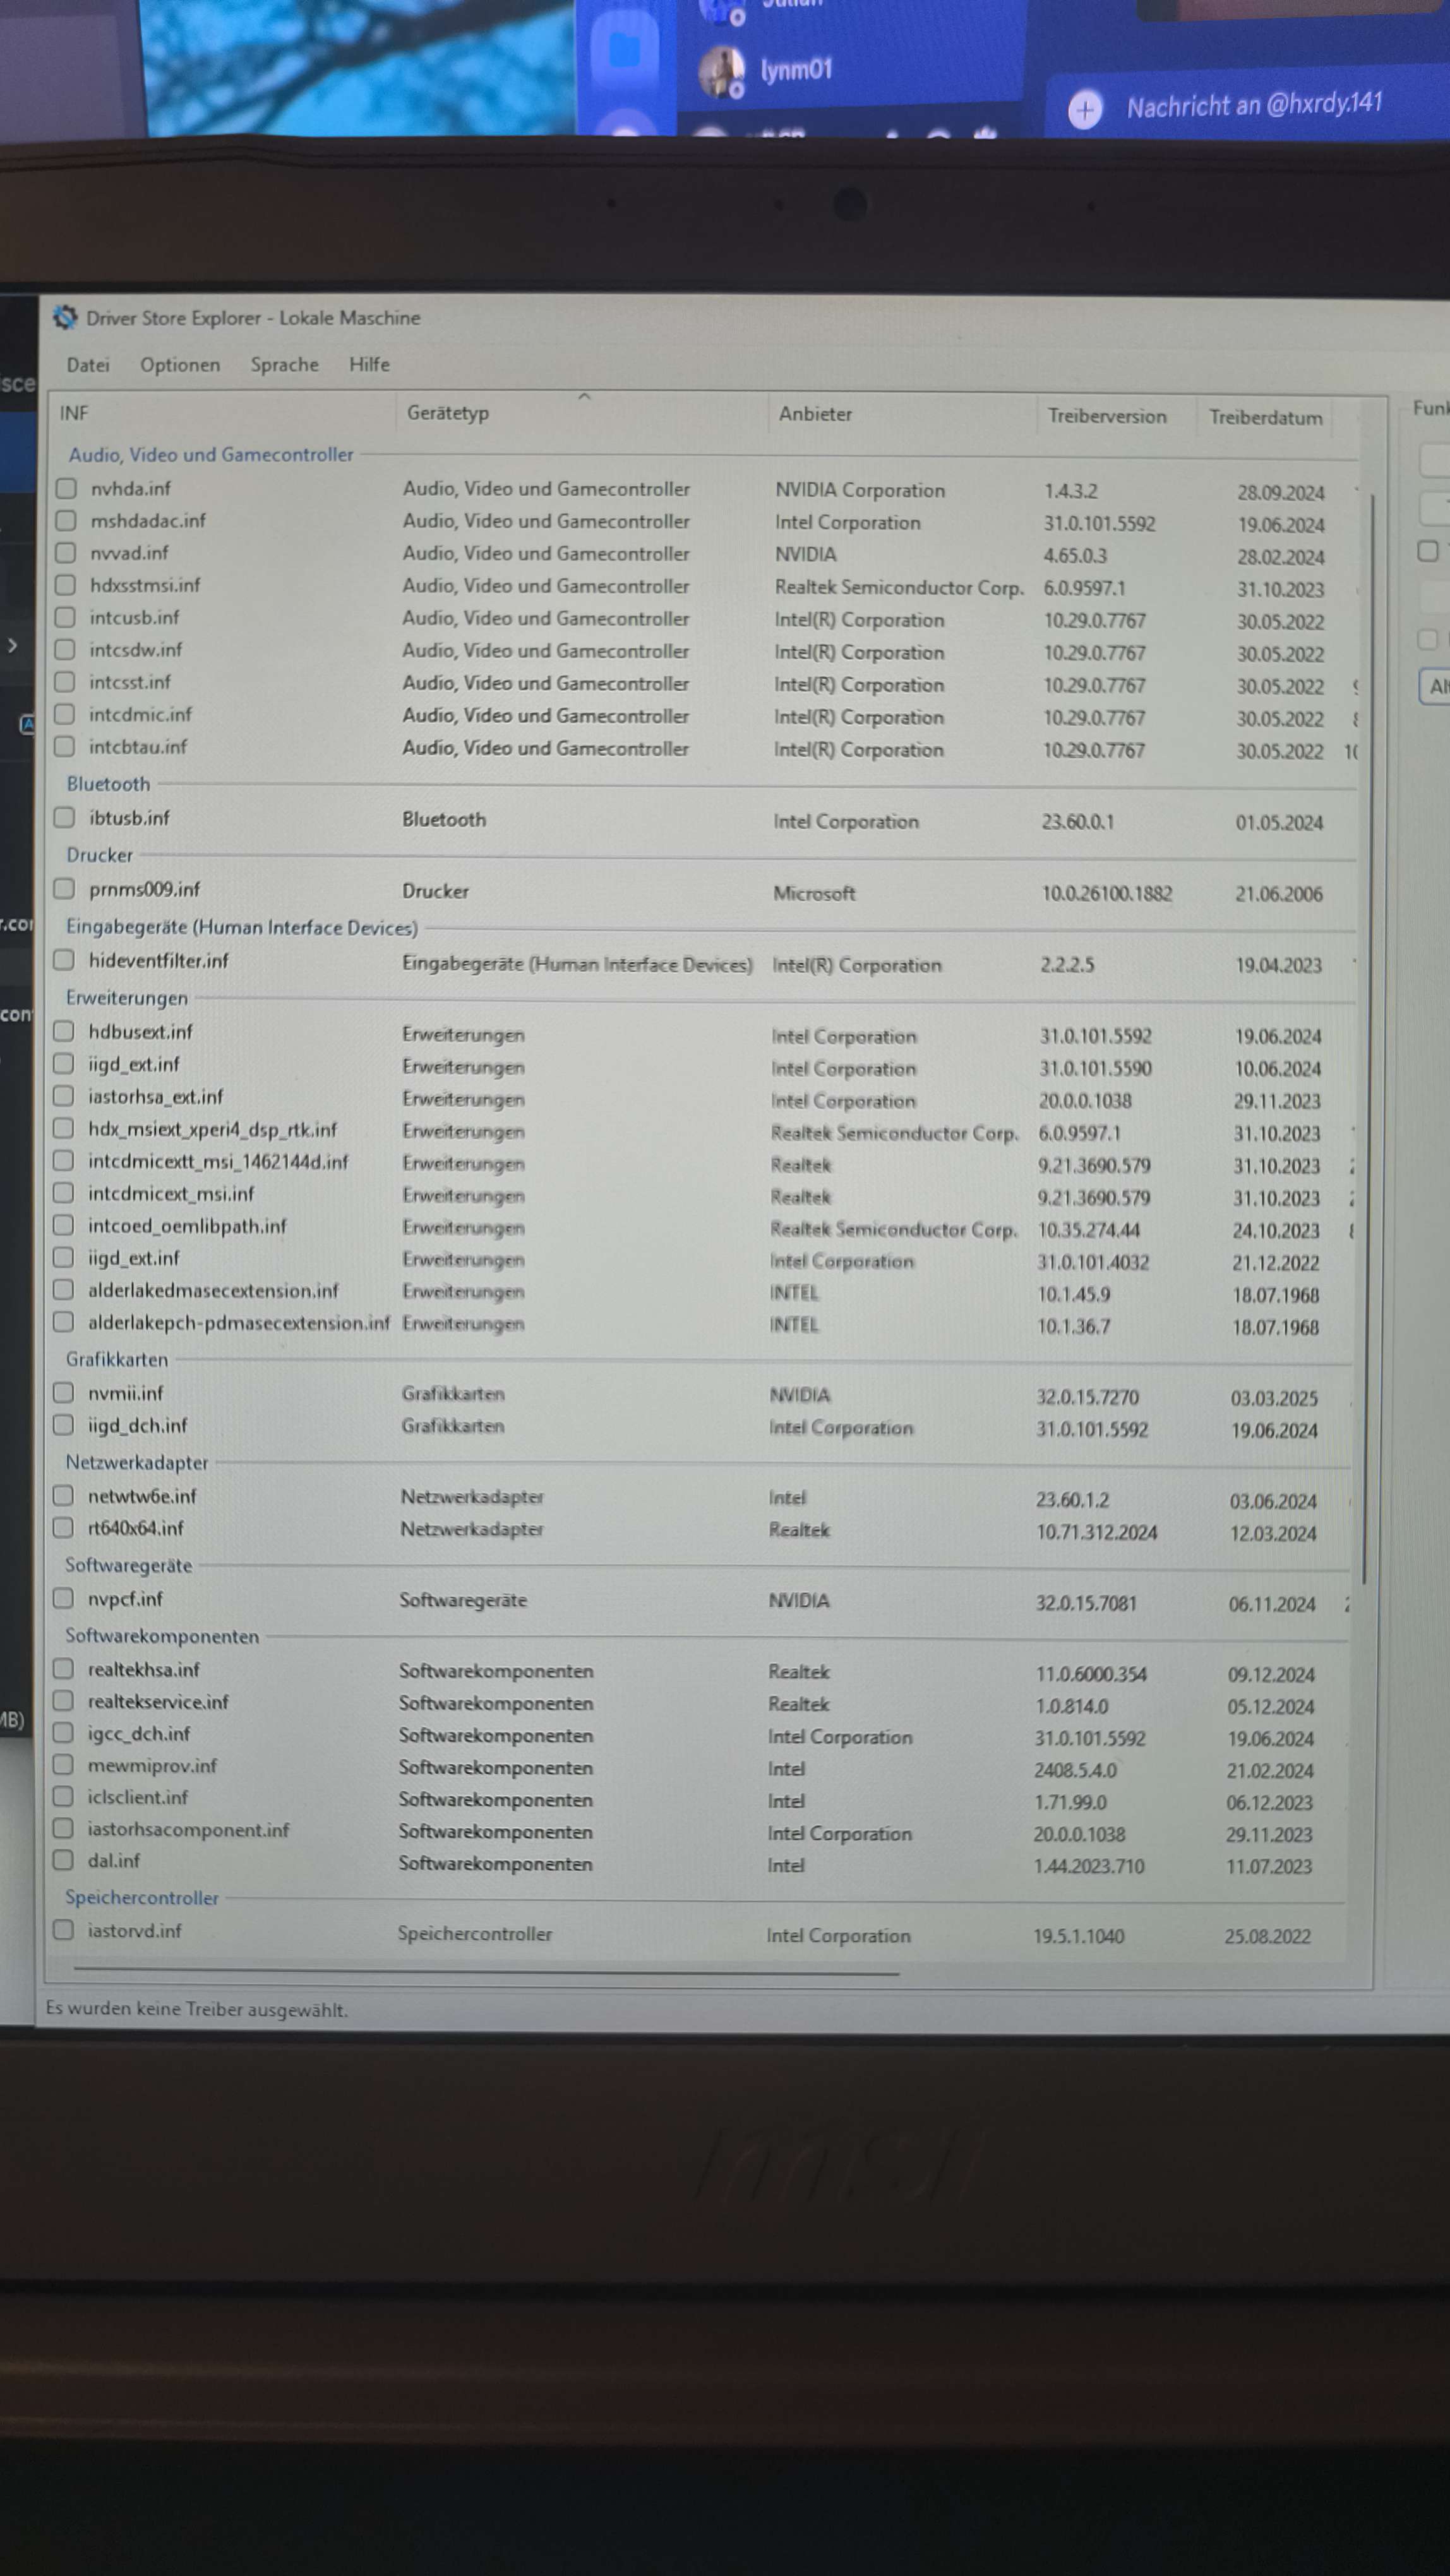
Task: Enable checkbox next to iastorvd.inf
Action: [63, 1930]
